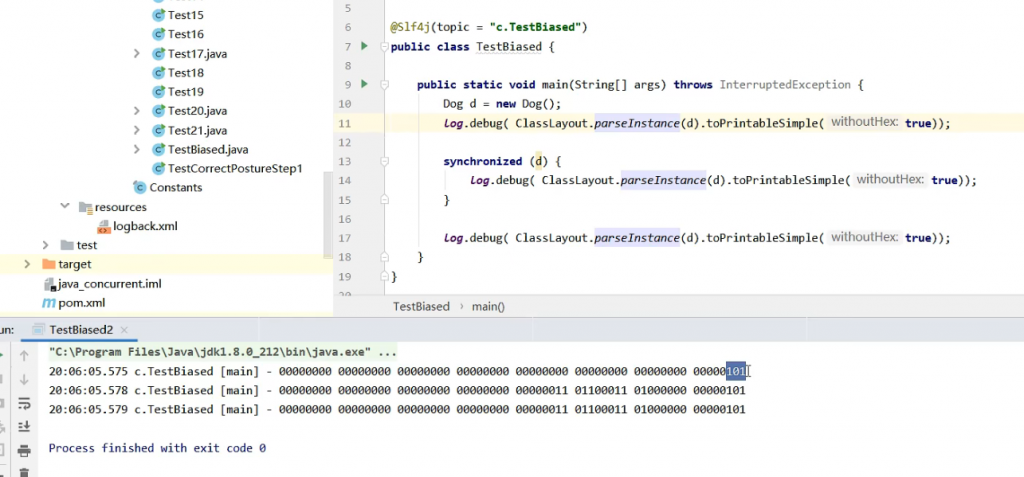Click the run gutter icon beside class TestBiased
The image size is (1024, 477).
(x=364, y=46)
